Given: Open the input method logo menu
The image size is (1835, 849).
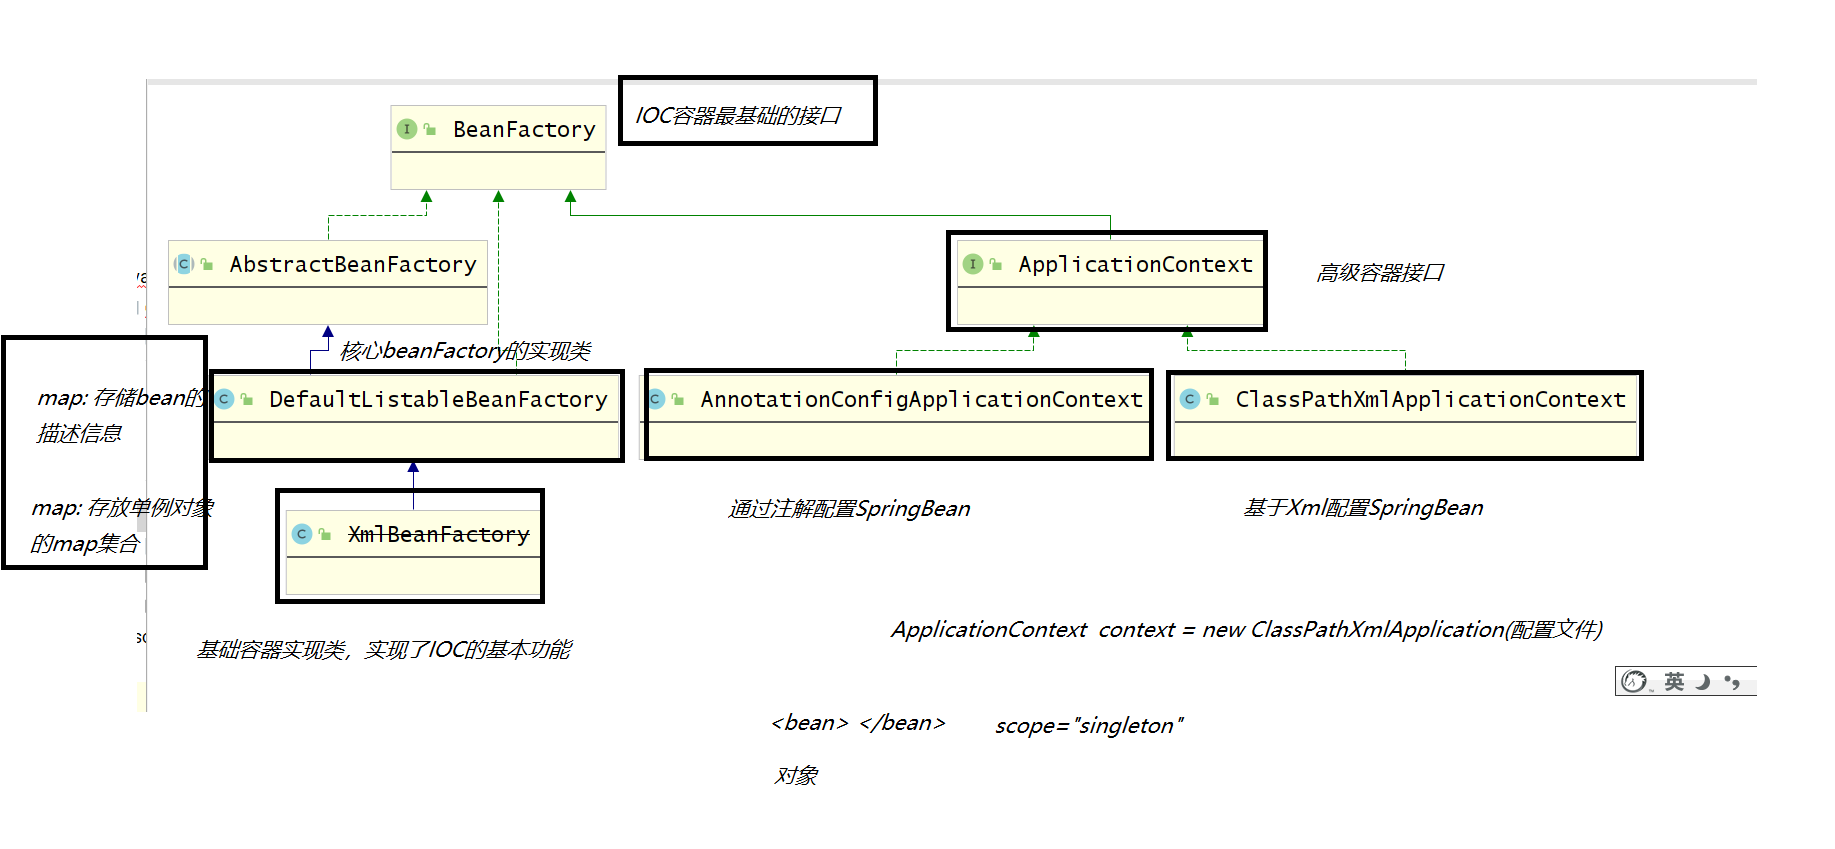Looking at the screenshot, I should click(x=1634, y=681).
